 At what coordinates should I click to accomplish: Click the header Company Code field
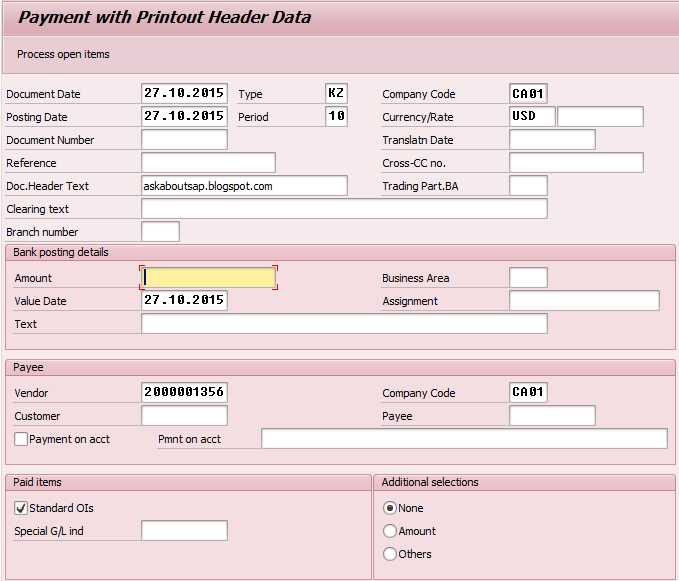528,94
